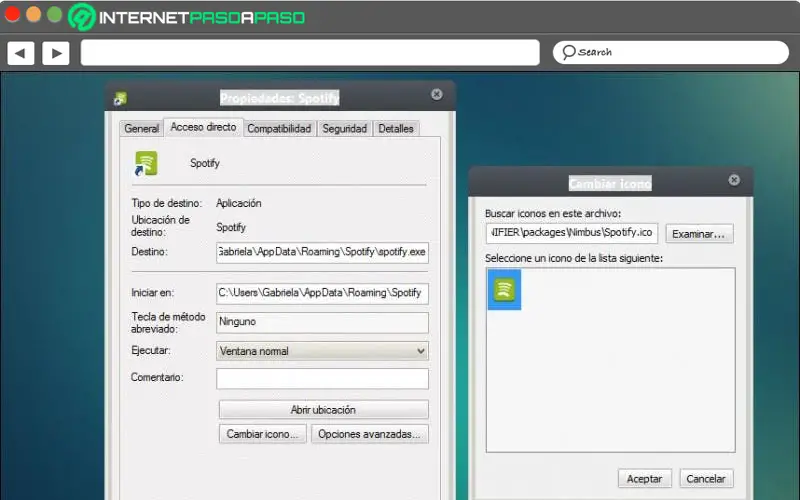Click the Spotify name text in Properties
The image size is (800, 500).
tap(205, 163)
